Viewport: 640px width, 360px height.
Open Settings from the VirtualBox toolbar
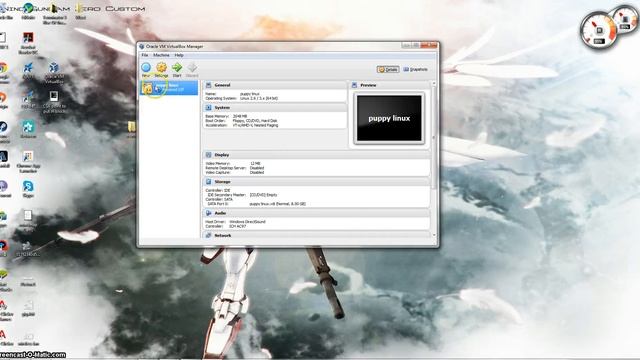161,69
